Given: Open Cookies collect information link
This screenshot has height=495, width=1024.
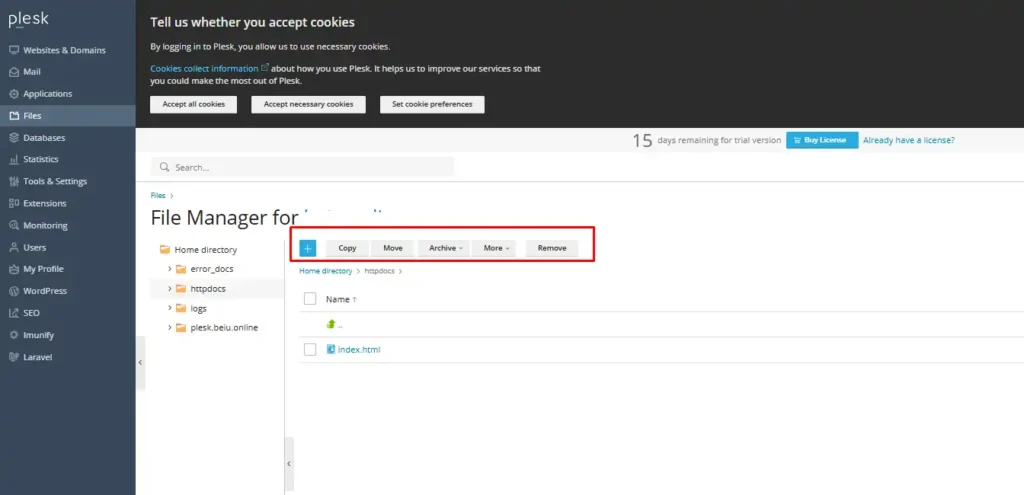Looking at the screenshot, I should (204, 68).
